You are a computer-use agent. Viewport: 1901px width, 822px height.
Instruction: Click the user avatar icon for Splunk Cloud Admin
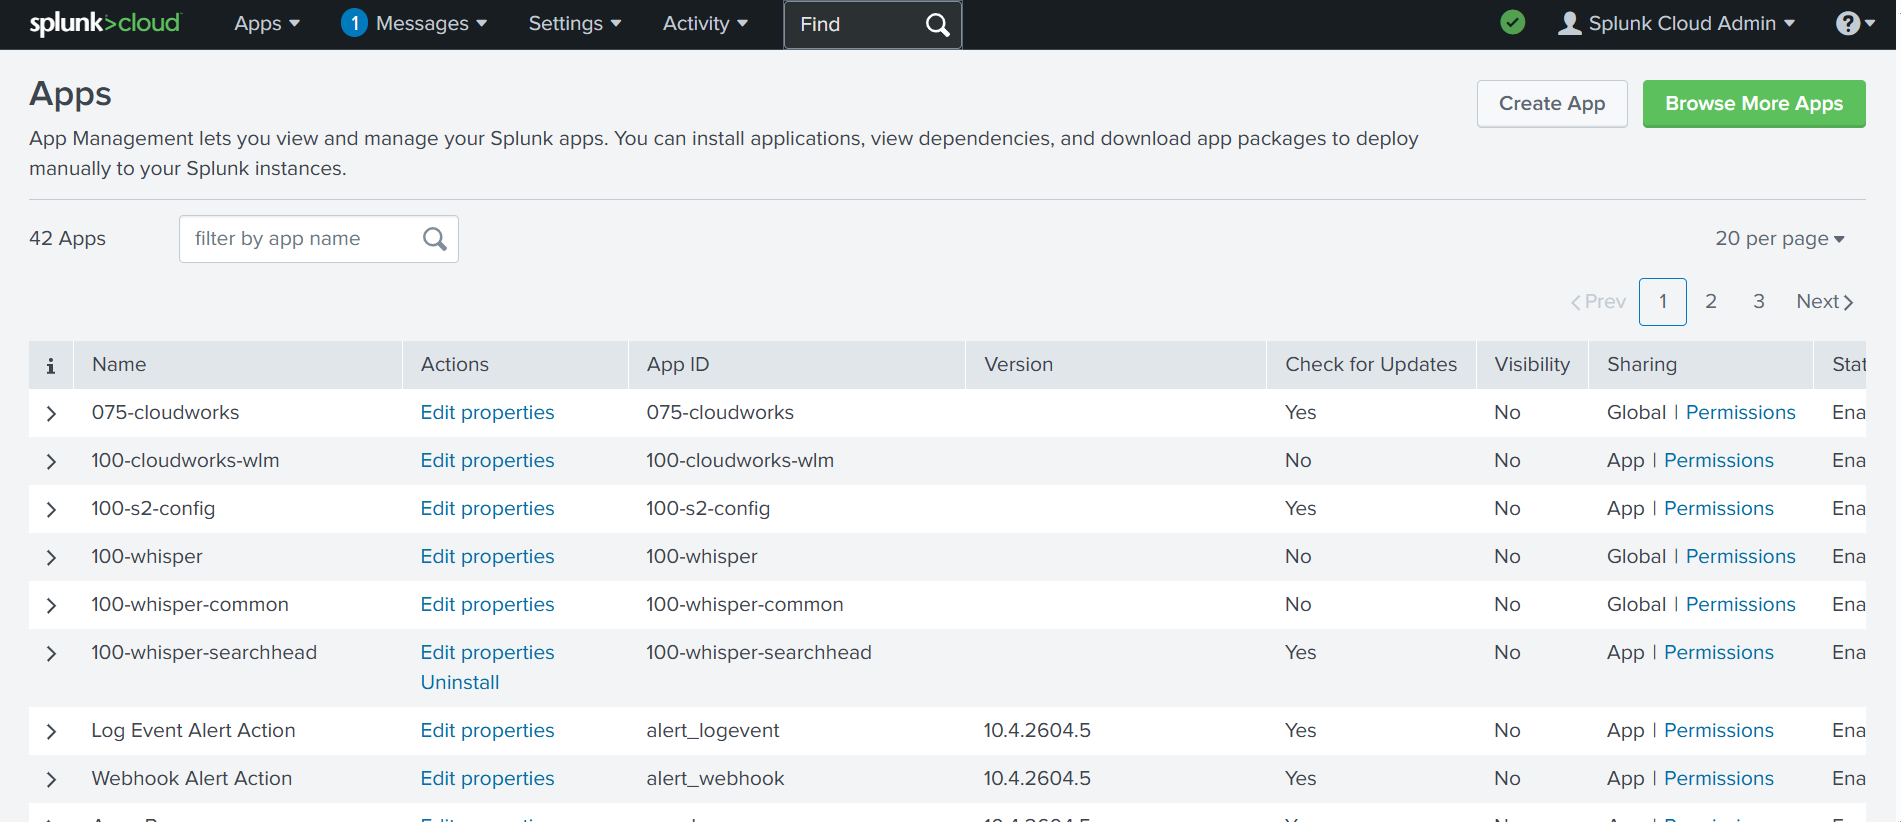pyautogui.click(x=1570, y=23)
